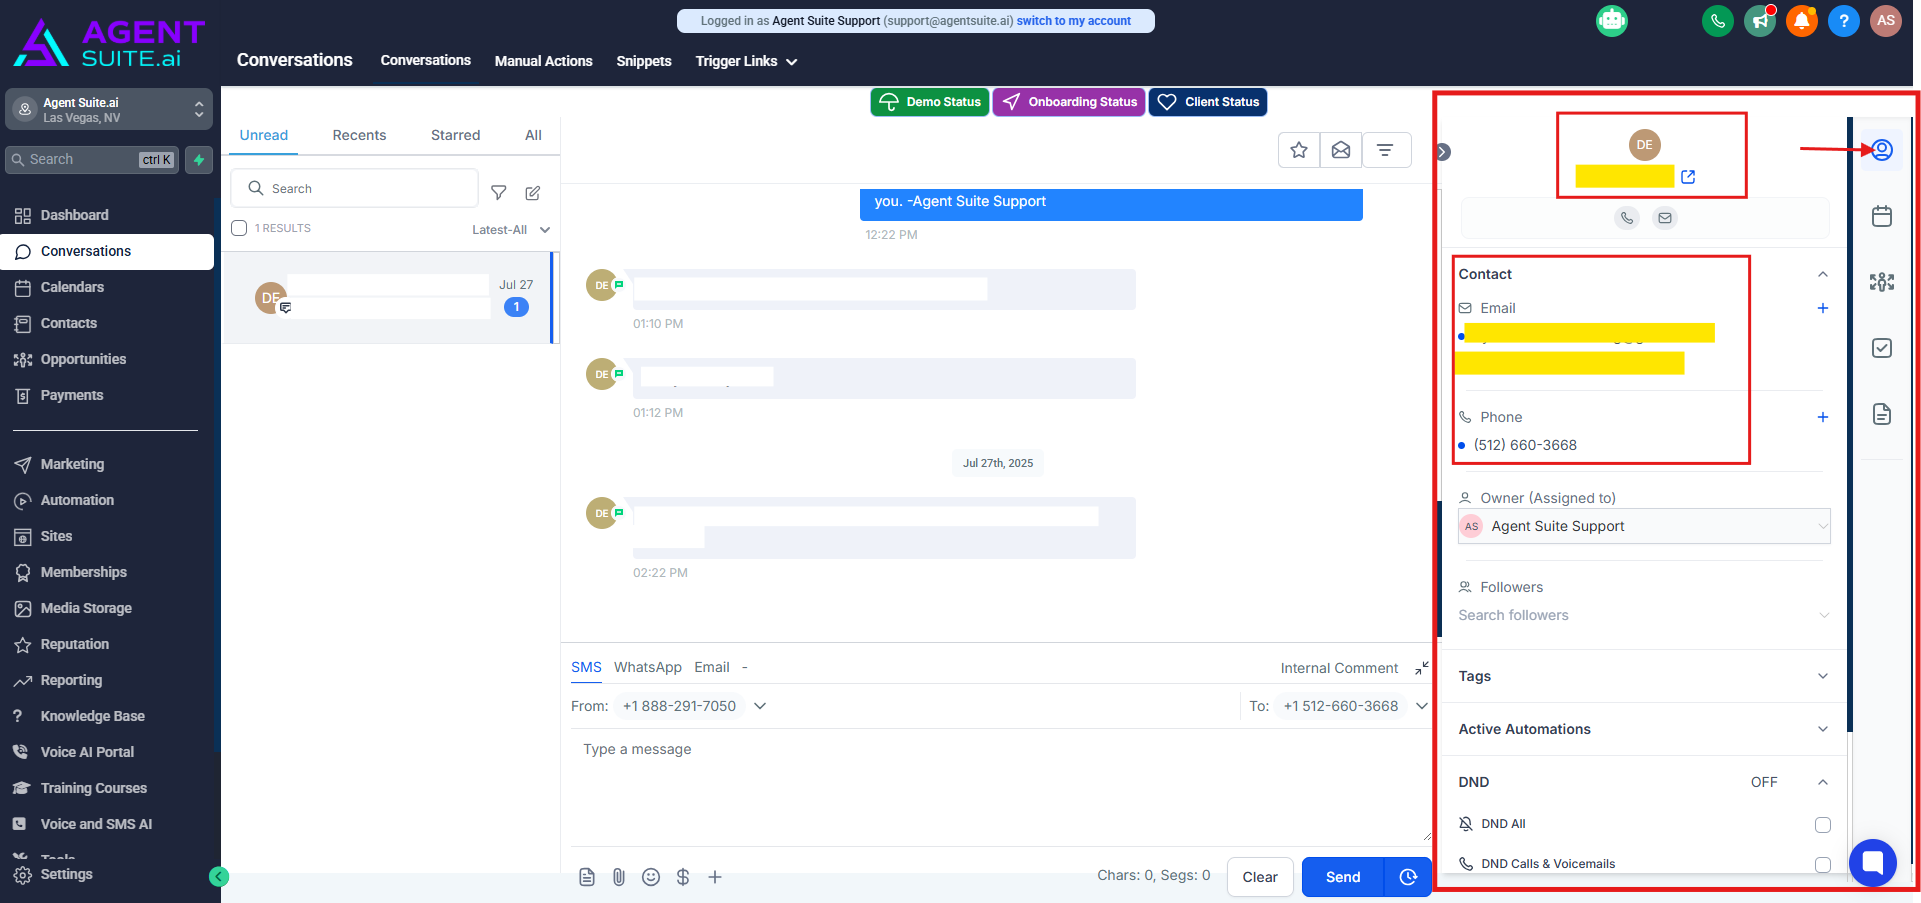The image size is (1921, 903).
Task: Call the contact via phone icon
Action: (1628, 218)
